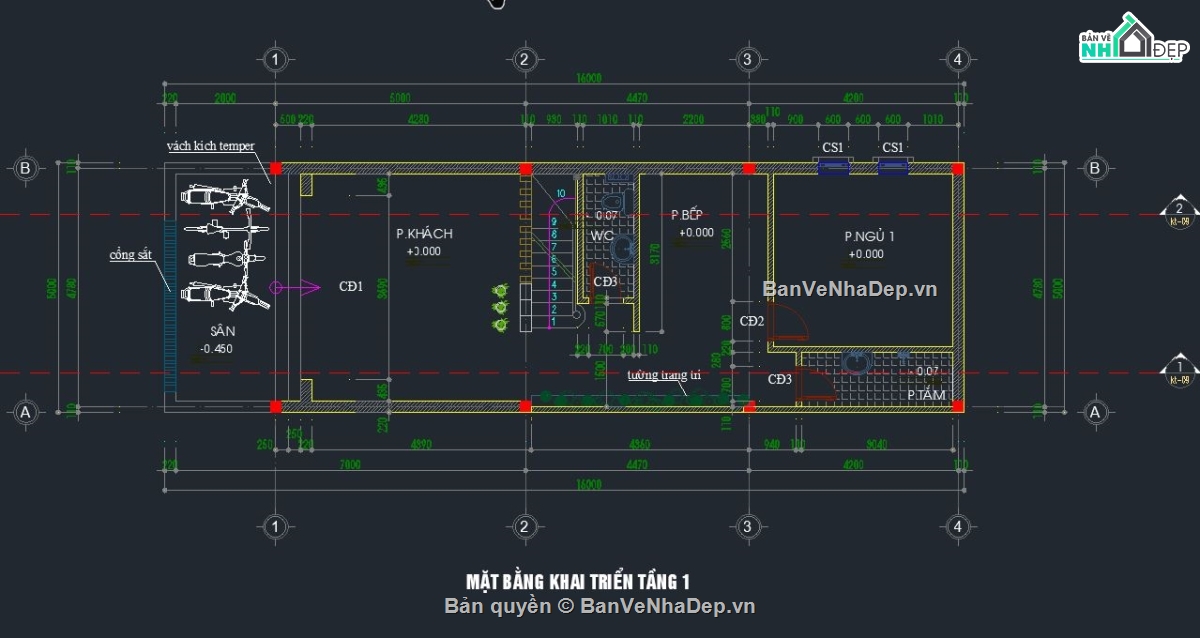Select the 3690 vertical dimension text
This screenshot has width=1200, height=638.
pos(385,287)
